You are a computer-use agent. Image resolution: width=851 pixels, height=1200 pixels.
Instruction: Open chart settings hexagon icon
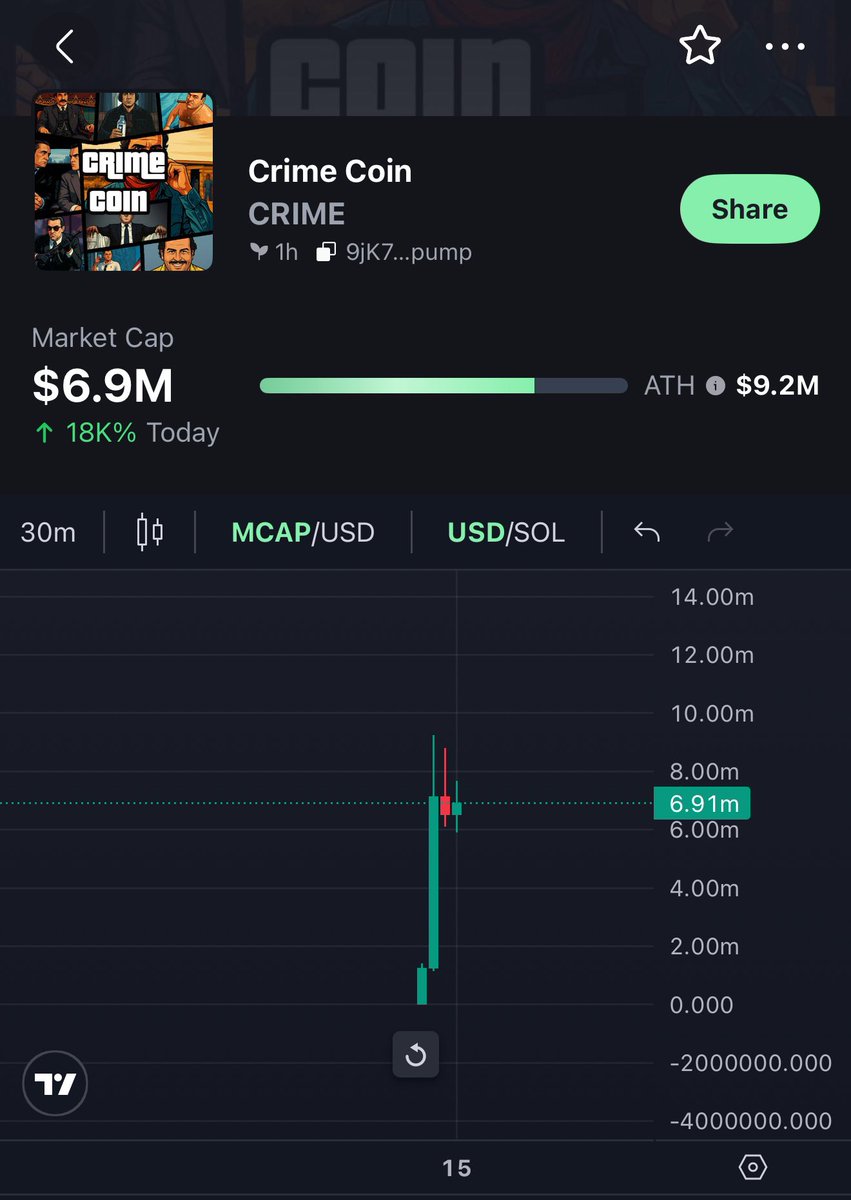(753, 1167)
